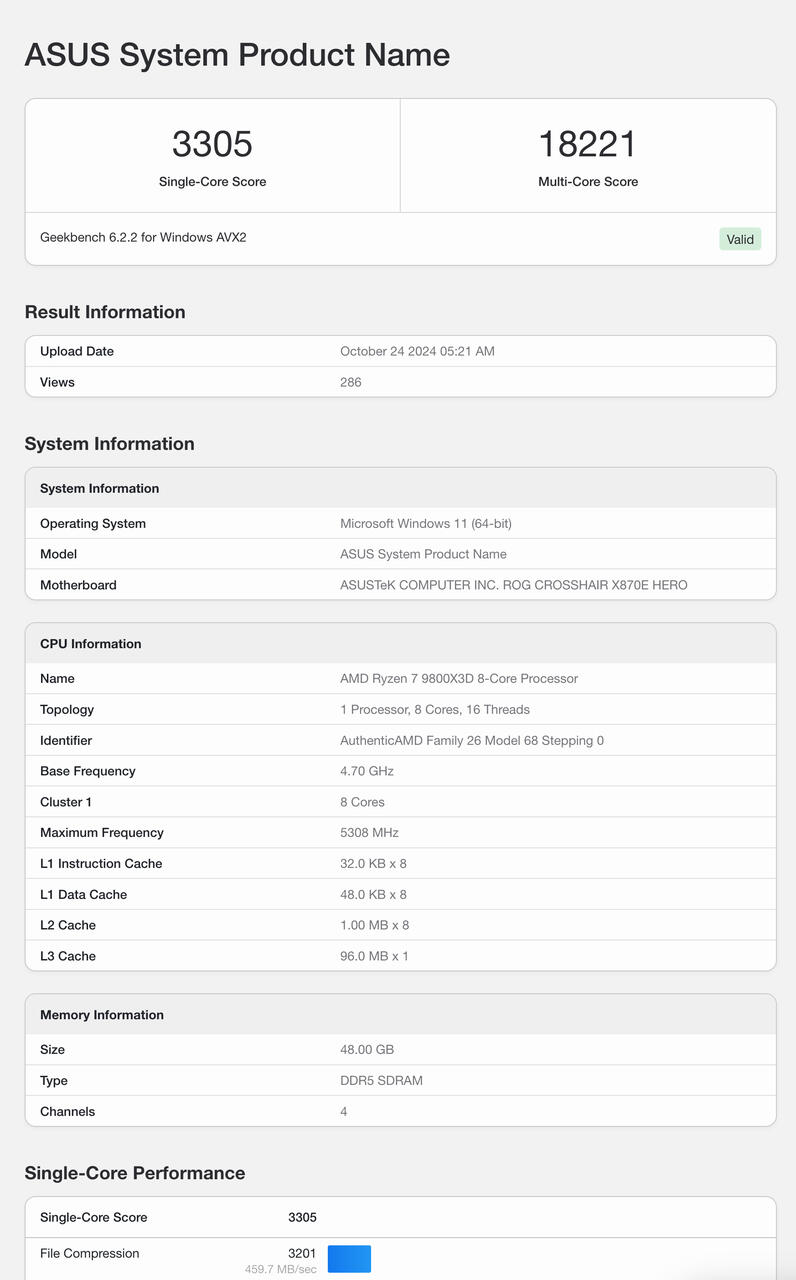The width and height of the screenshot is (796, 1280).
Task: Click the CPU 'Name' row label
Action: tap(57, 678)
